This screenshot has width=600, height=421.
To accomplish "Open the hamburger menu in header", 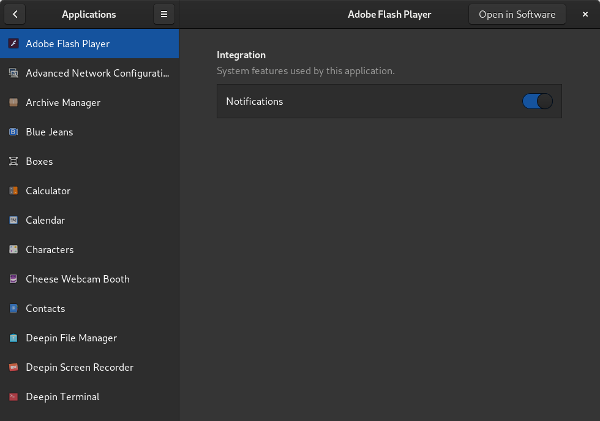I will click(x=164, y=14).
